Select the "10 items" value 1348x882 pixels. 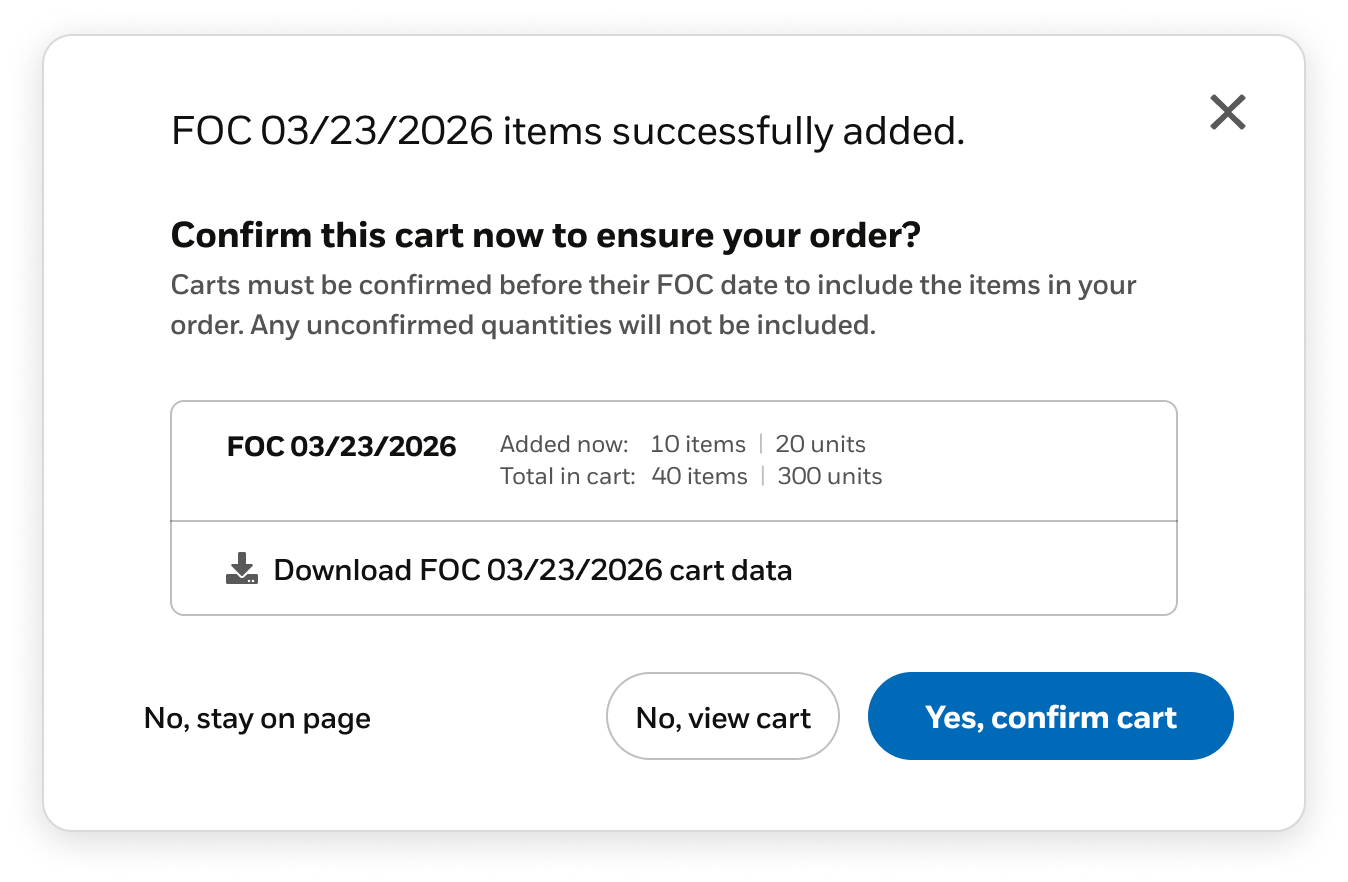point(697,444)
